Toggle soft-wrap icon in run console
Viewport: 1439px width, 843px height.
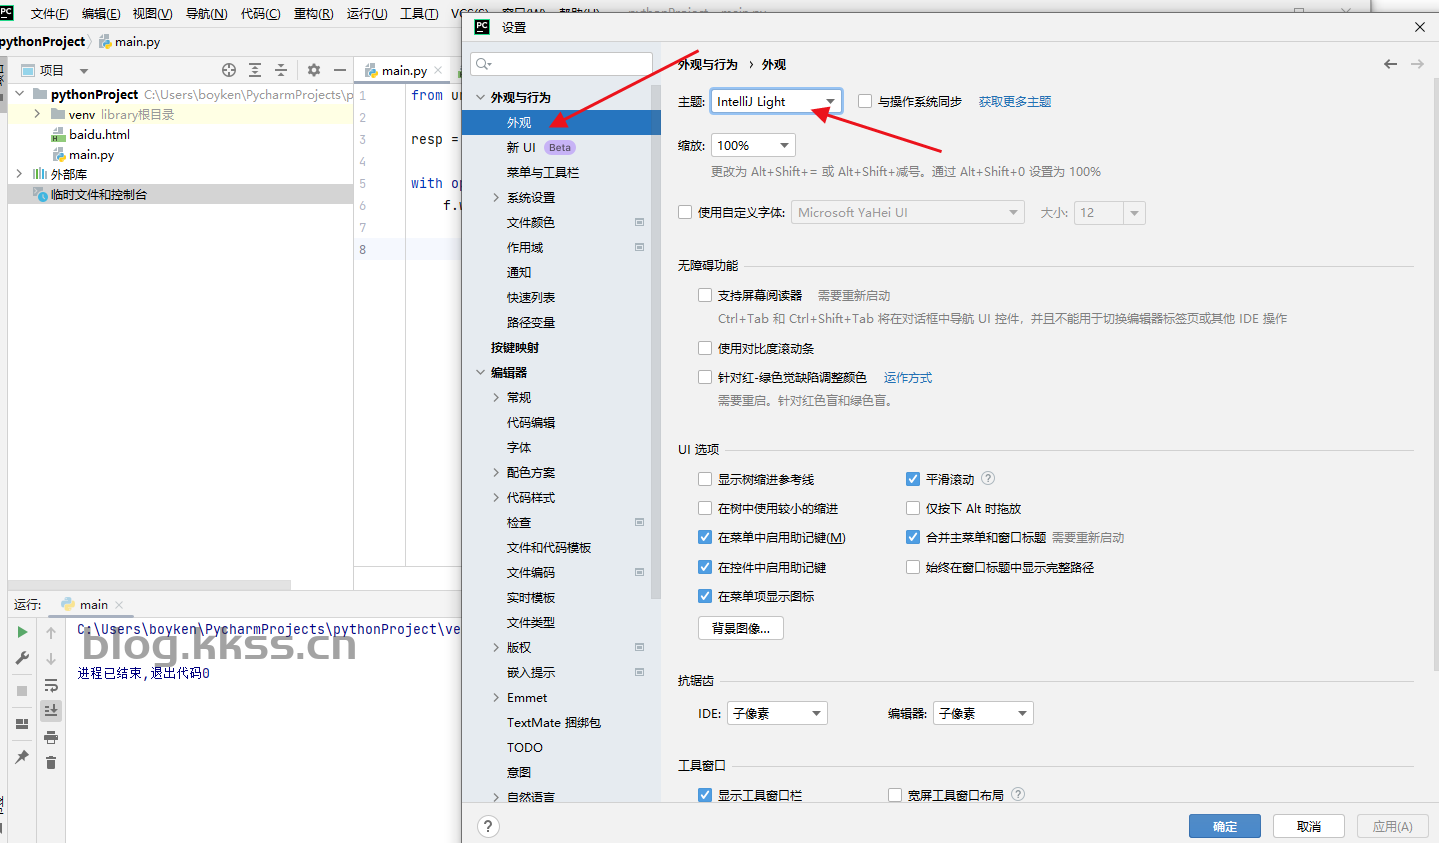[51, 685]
